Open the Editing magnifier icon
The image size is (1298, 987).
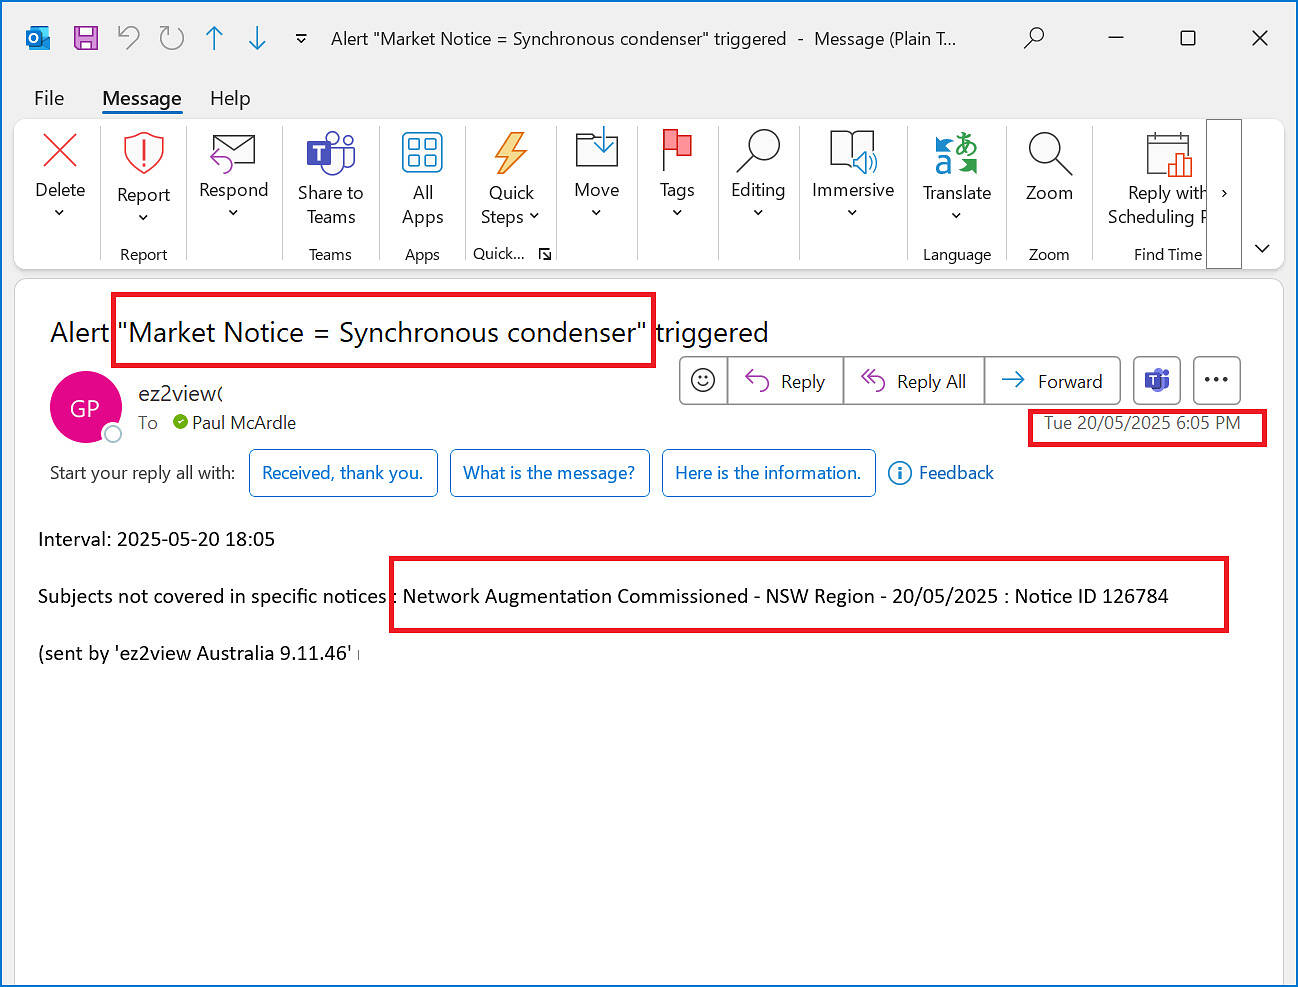tap(758, 151)
